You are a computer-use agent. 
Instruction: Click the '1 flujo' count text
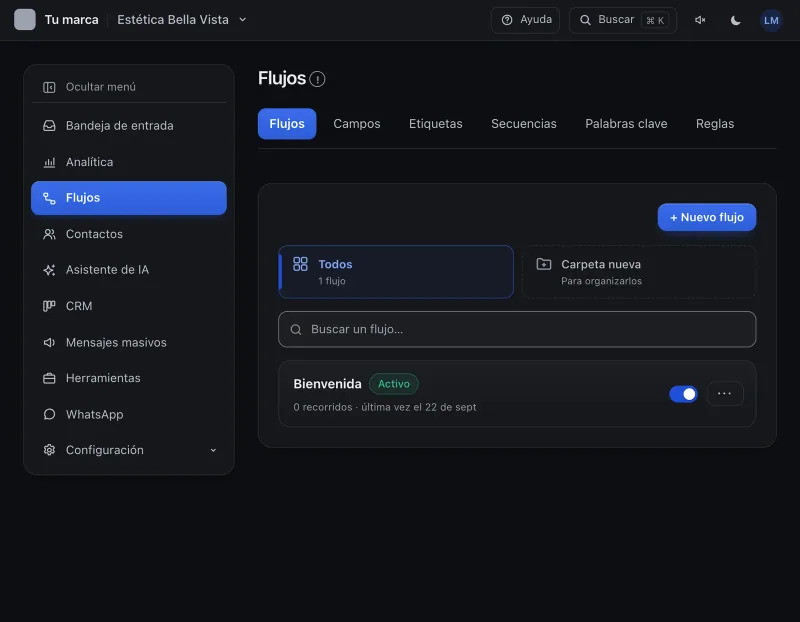[332, 281]
